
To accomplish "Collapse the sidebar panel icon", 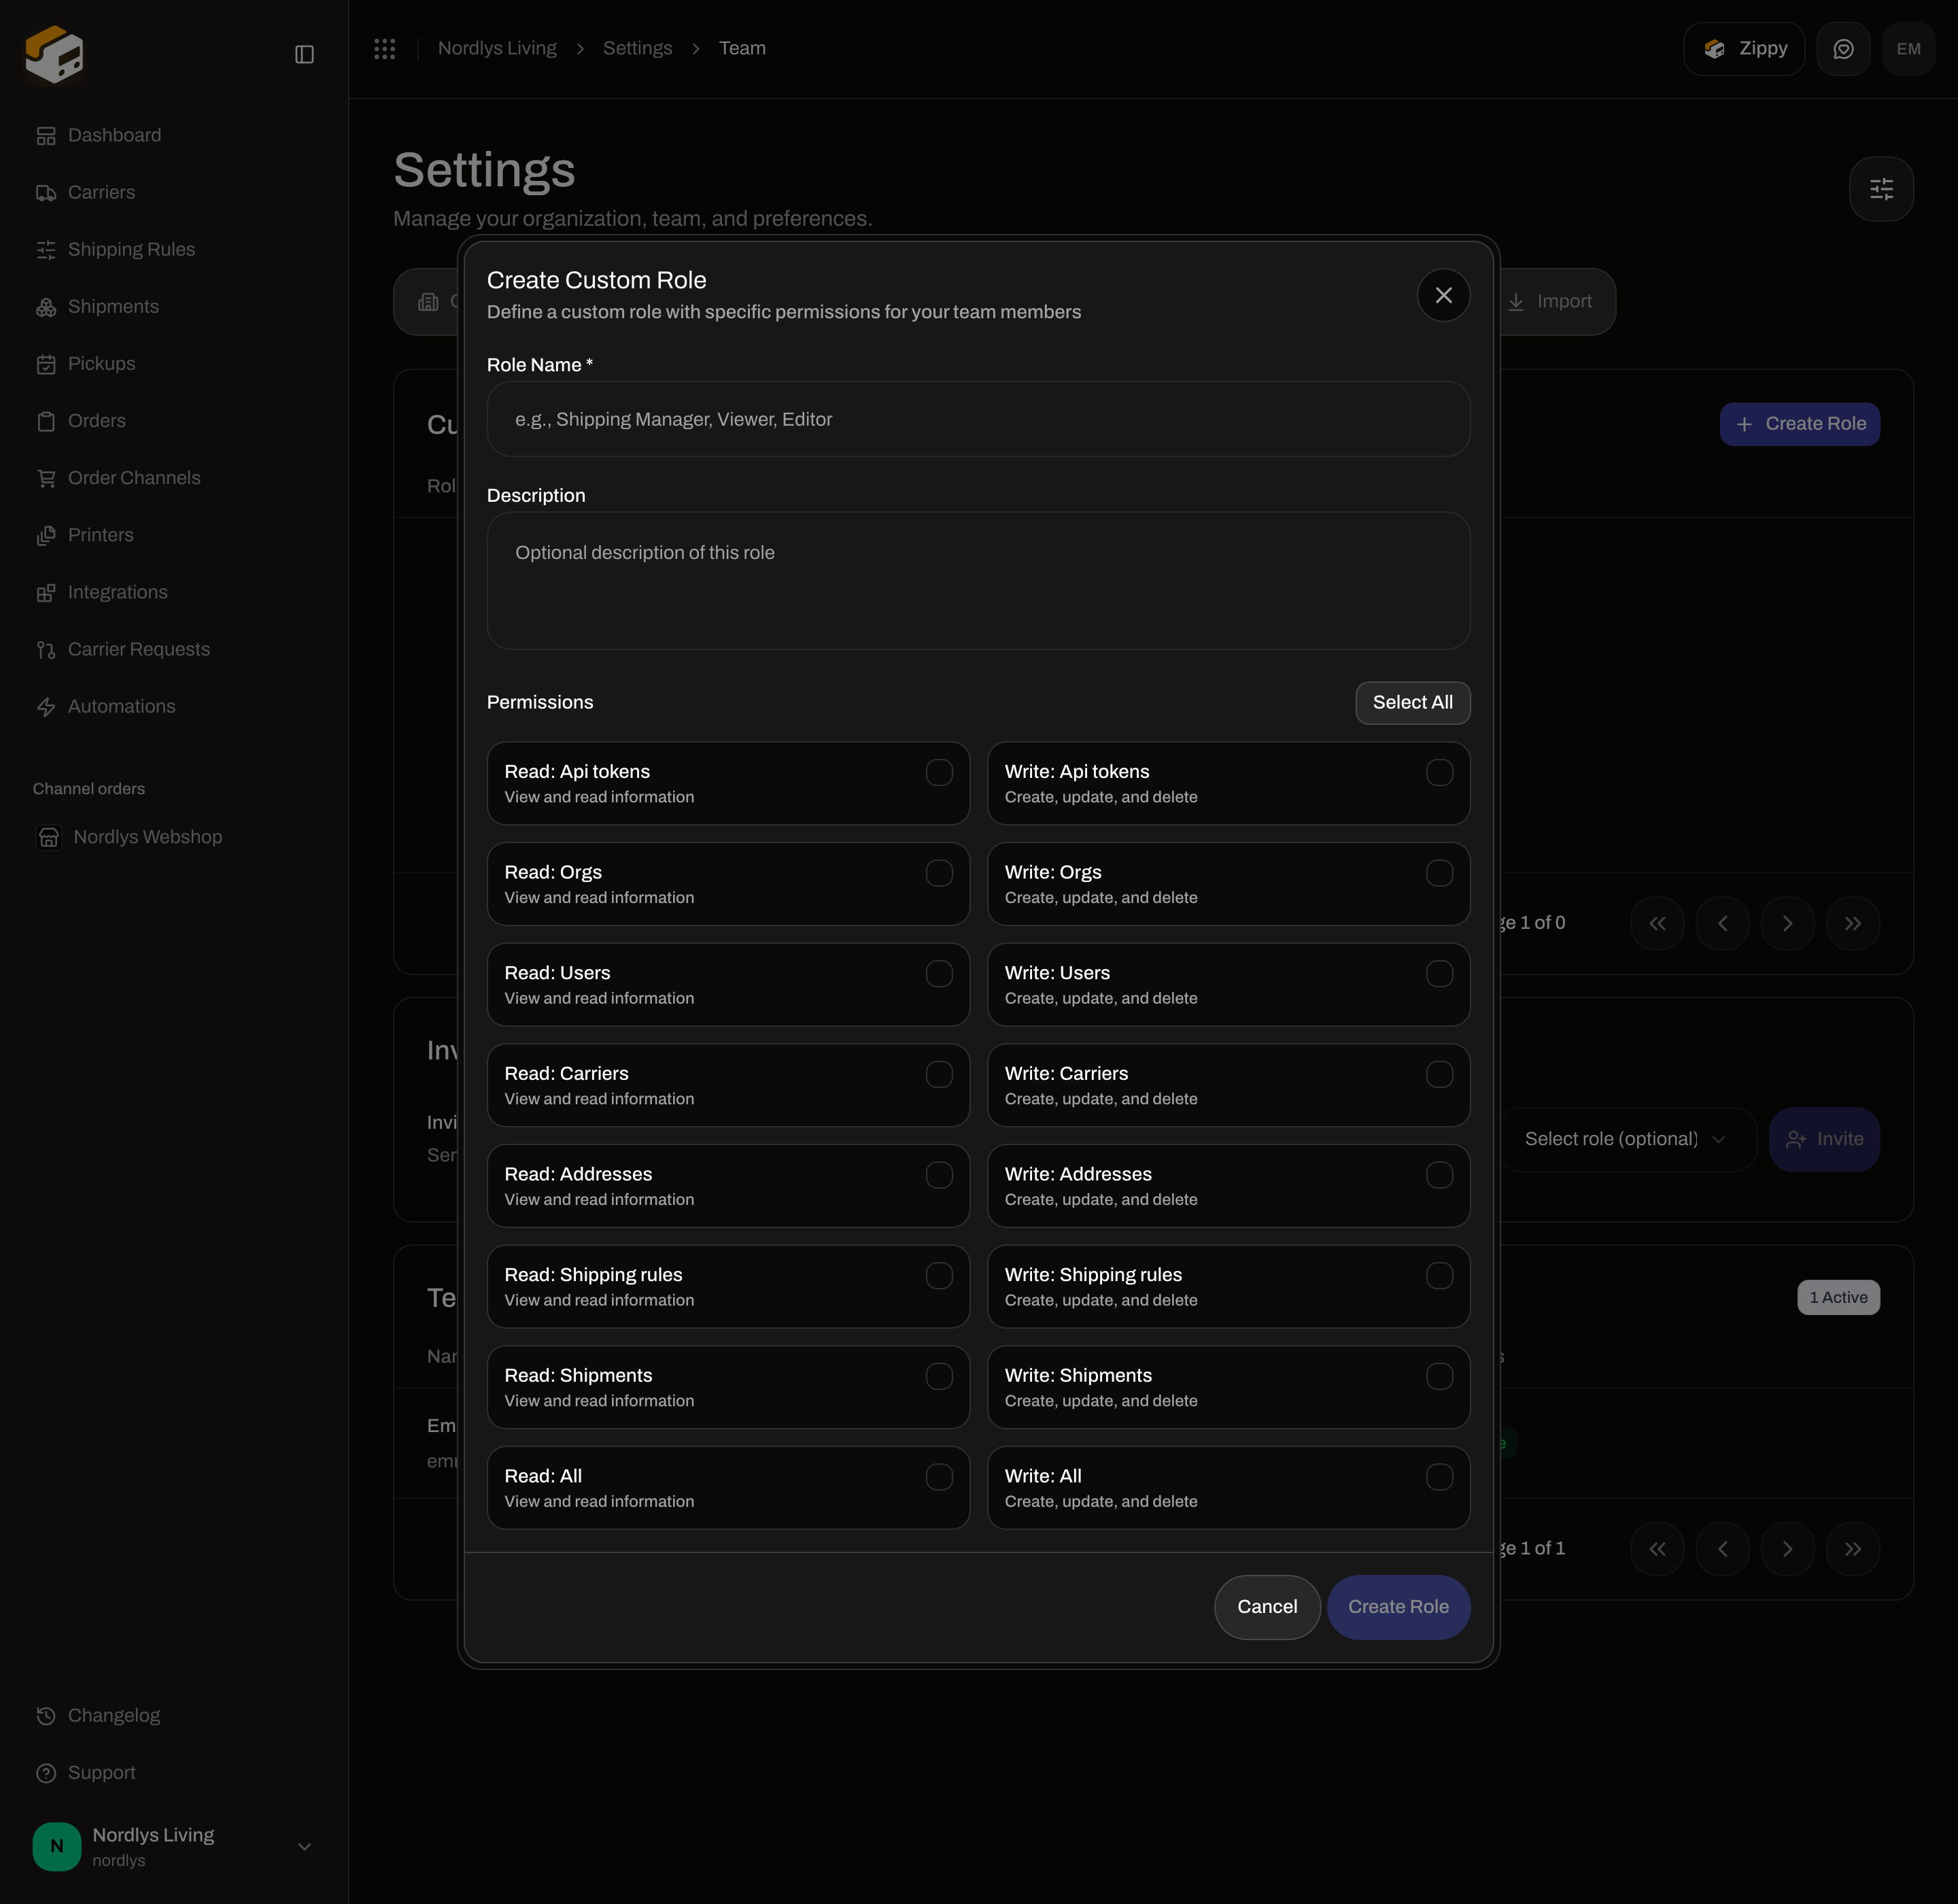I will pos(305,54).
